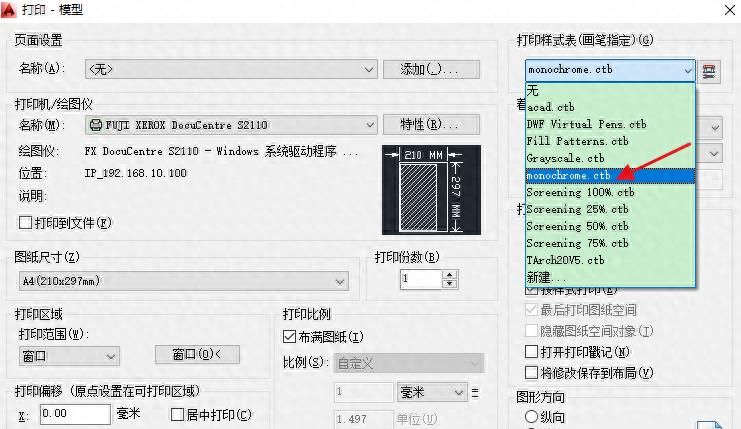Toggle 隐藏图纸空间对象(J) checkbox
Screen dimensions: 741x429
click(531, 331)
